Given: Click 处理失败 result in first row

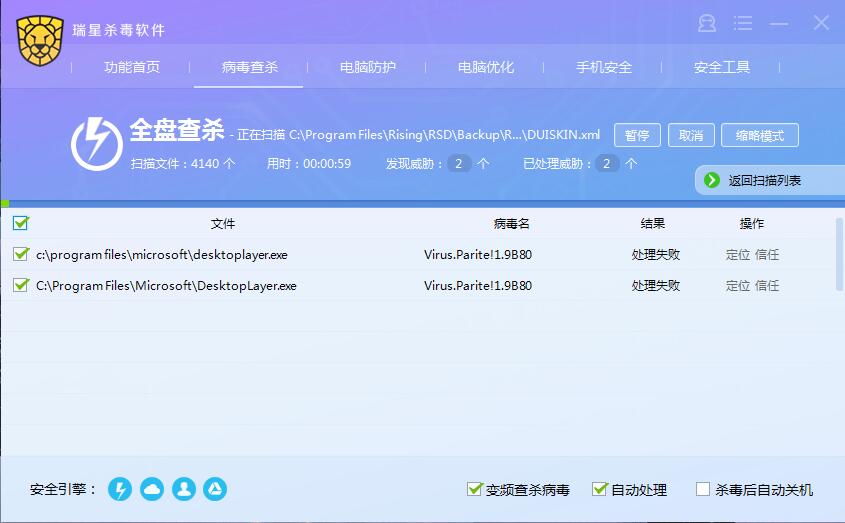Looking at the screenshot, I should point(656,254).
